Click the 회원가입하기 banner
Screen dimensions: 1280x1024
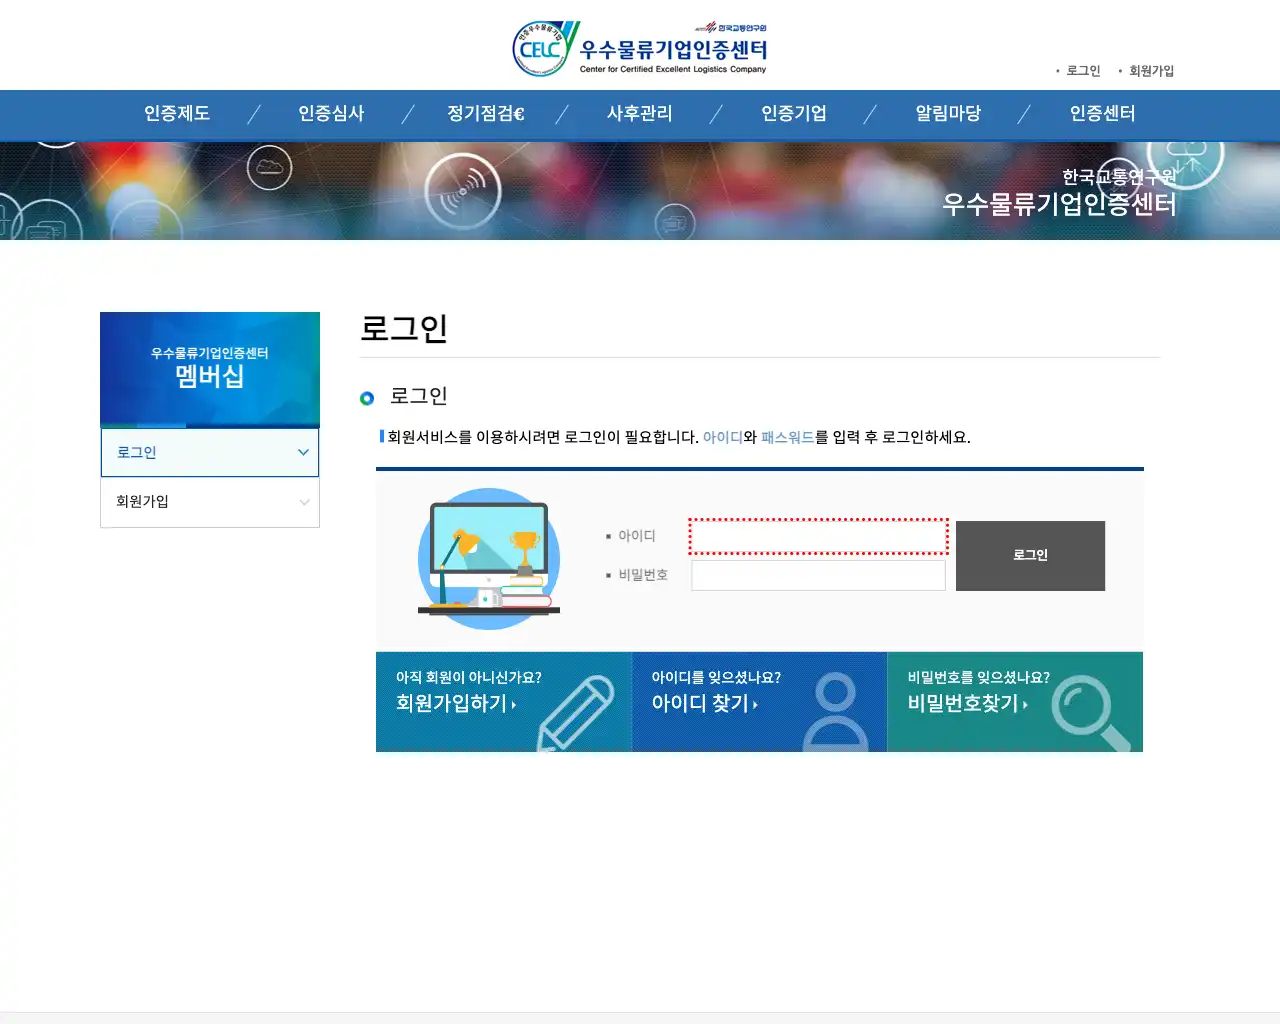[x=503, y=702]
